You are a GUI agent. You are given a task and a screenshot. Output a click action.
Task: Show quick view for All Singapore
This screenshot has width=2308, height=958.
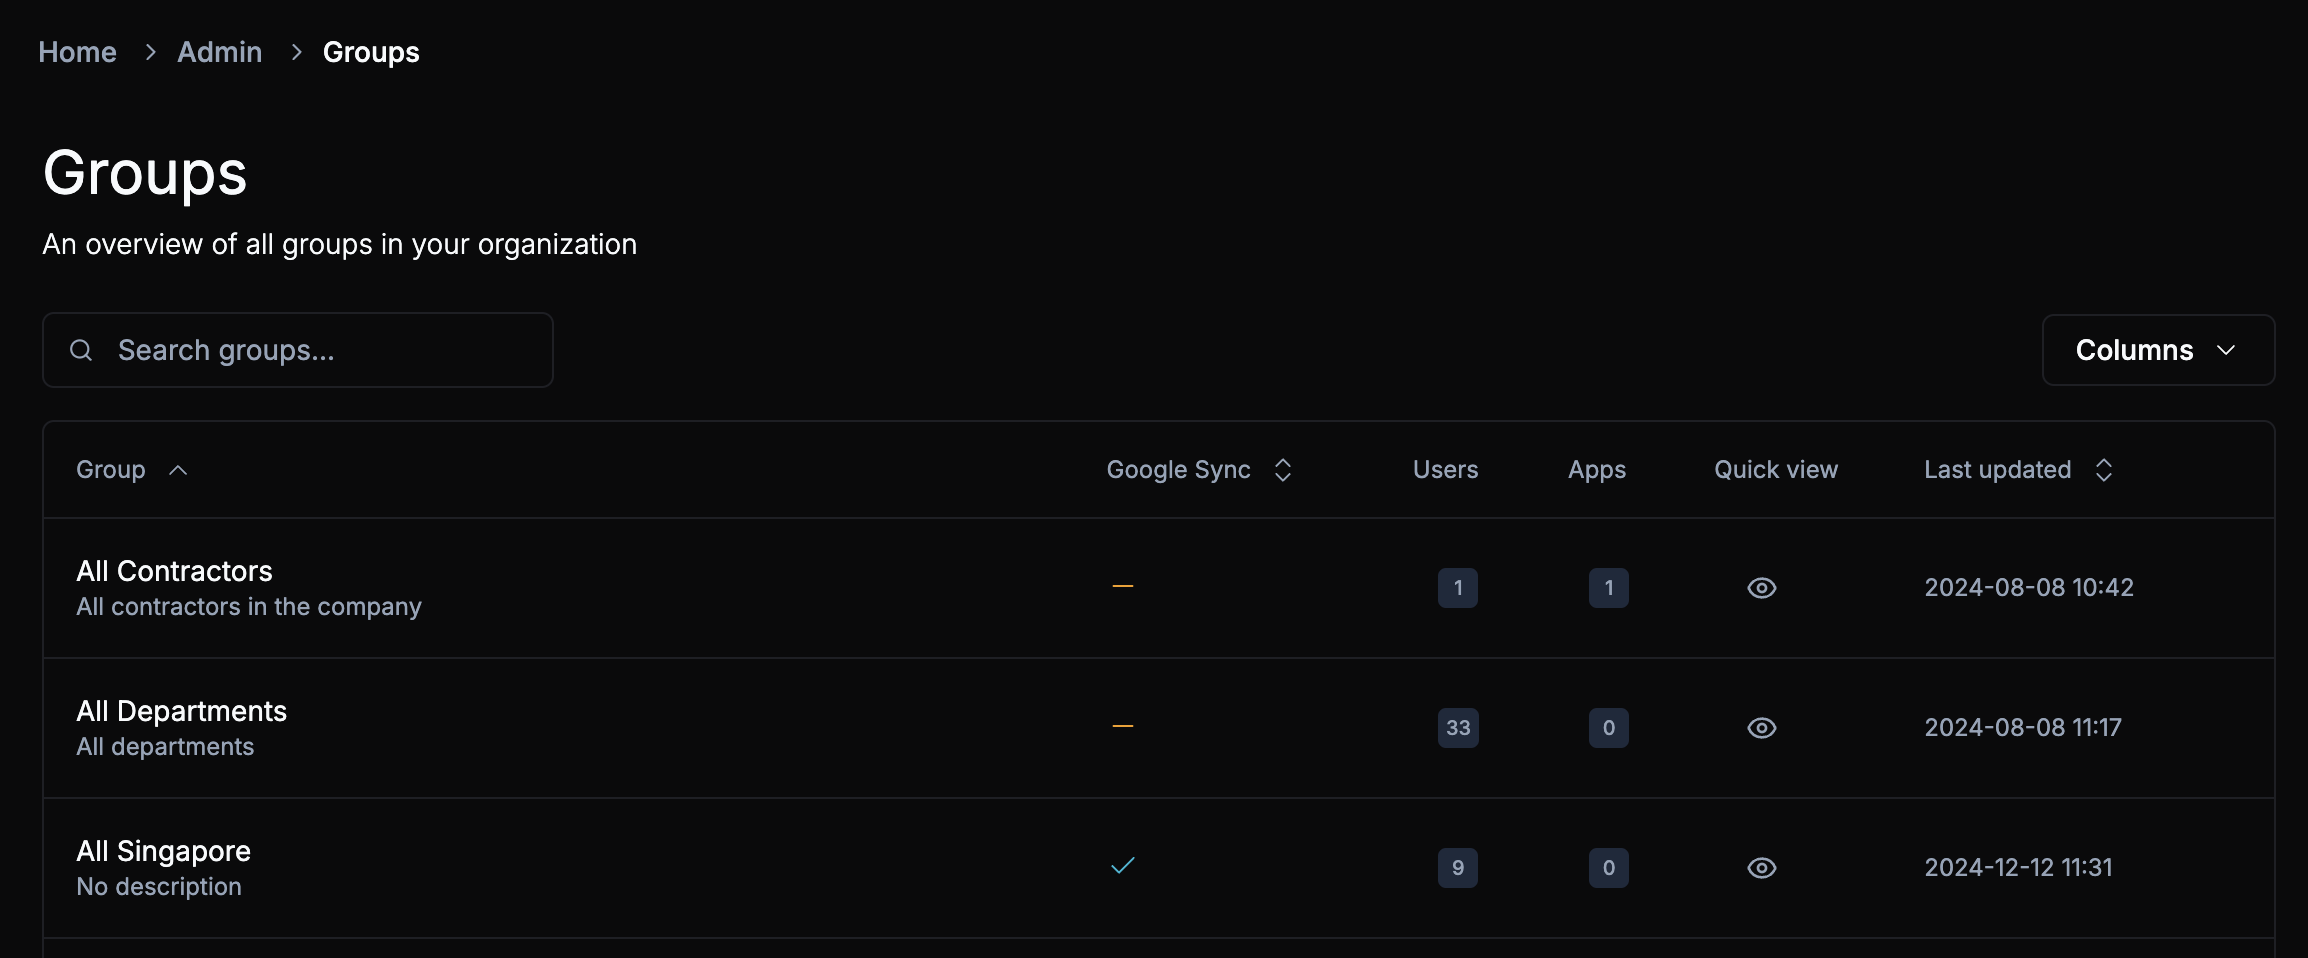(x=1761, y=868)
